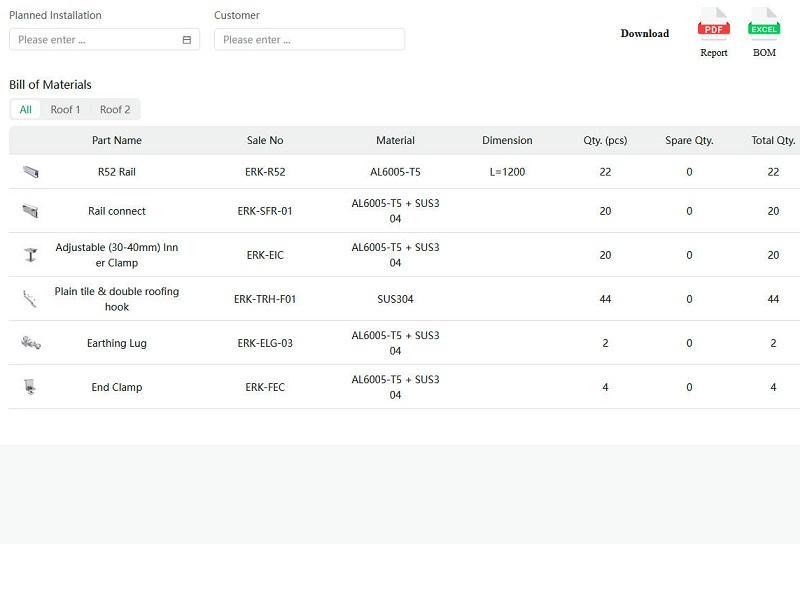800x600 pixels.
Task: Click the R52 Rail part thumbnail
Action: 31,172
